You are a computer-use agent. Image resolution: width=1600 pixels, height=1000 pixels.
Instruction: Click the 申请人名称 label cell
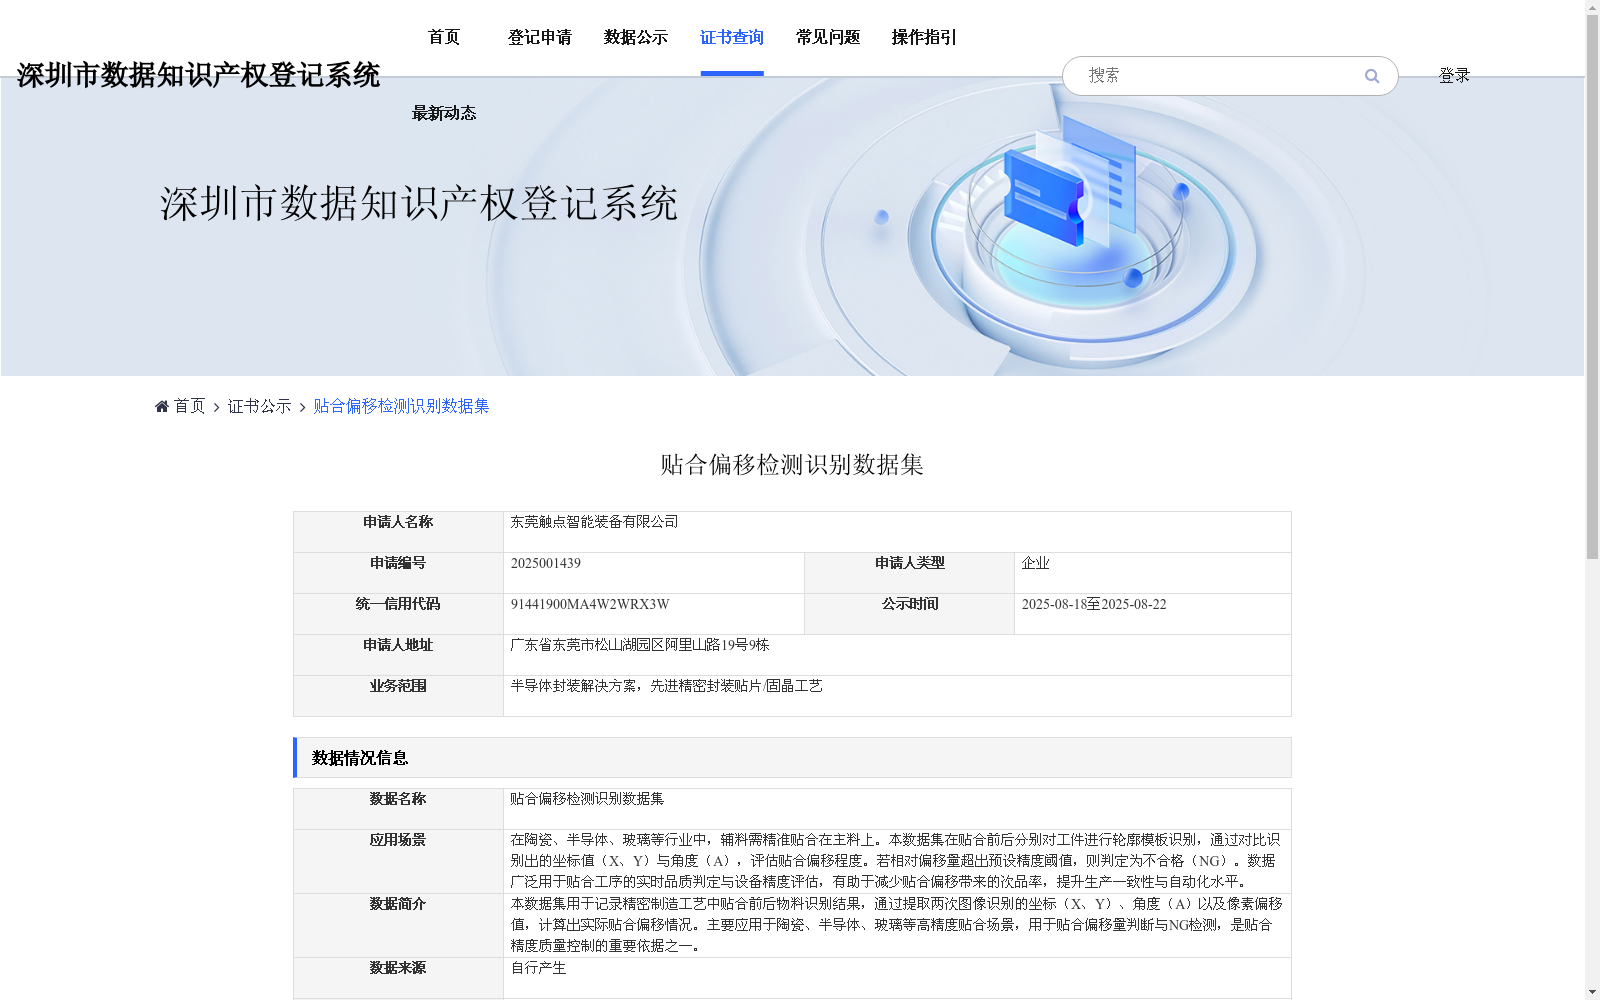(398, 532)
